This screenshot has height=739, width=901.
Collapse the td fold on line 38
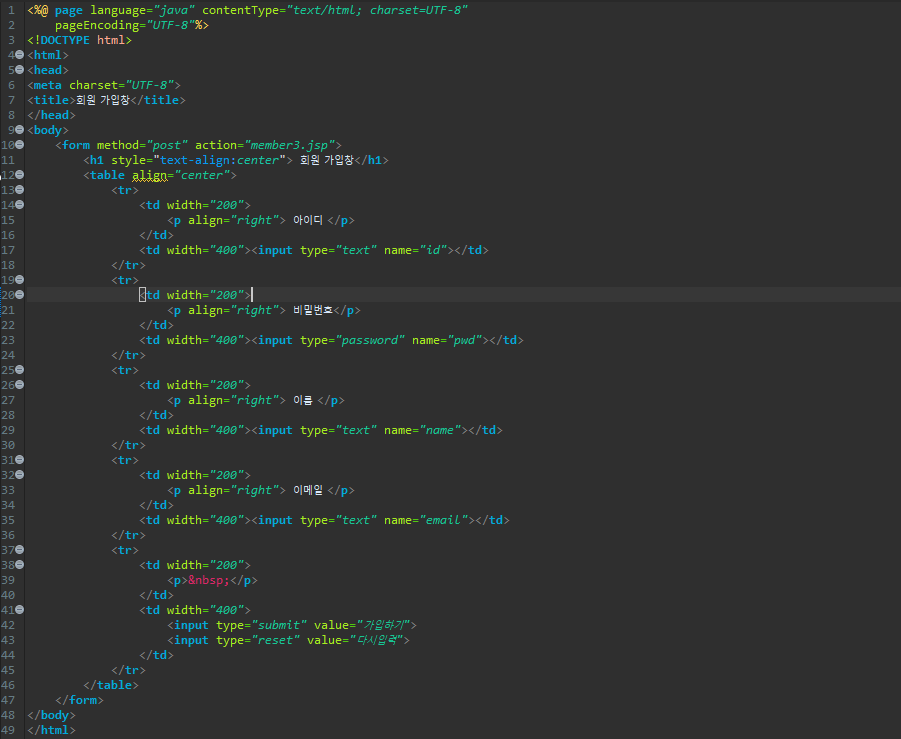(20, 565)
